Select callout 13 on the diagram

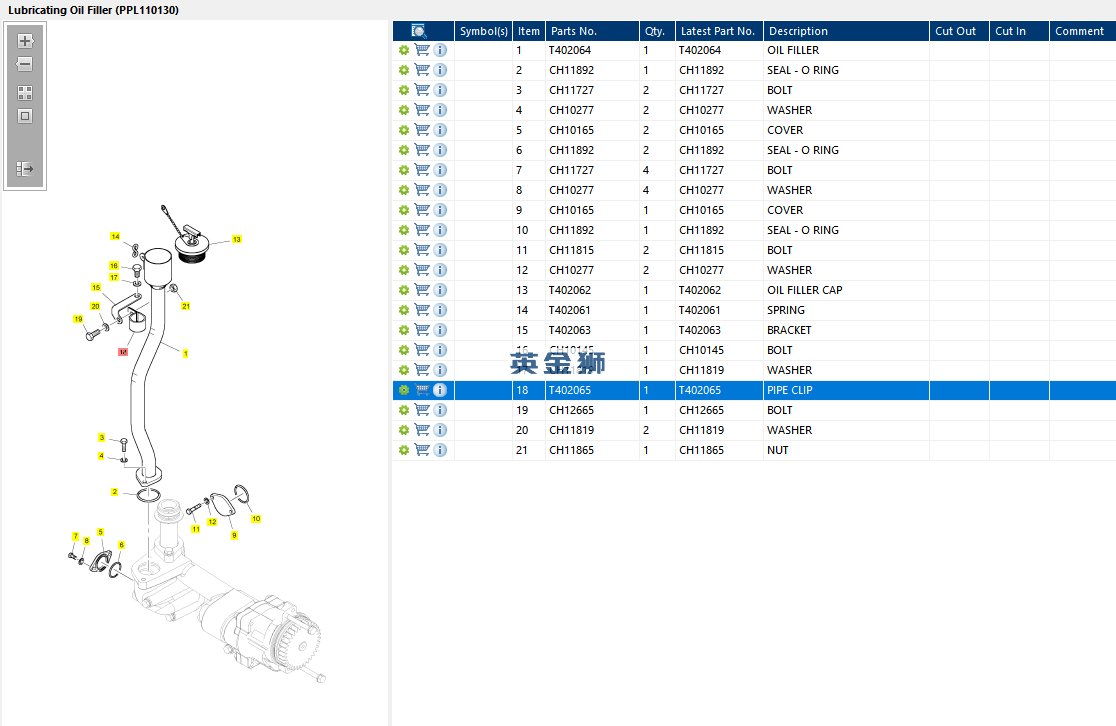237,239
